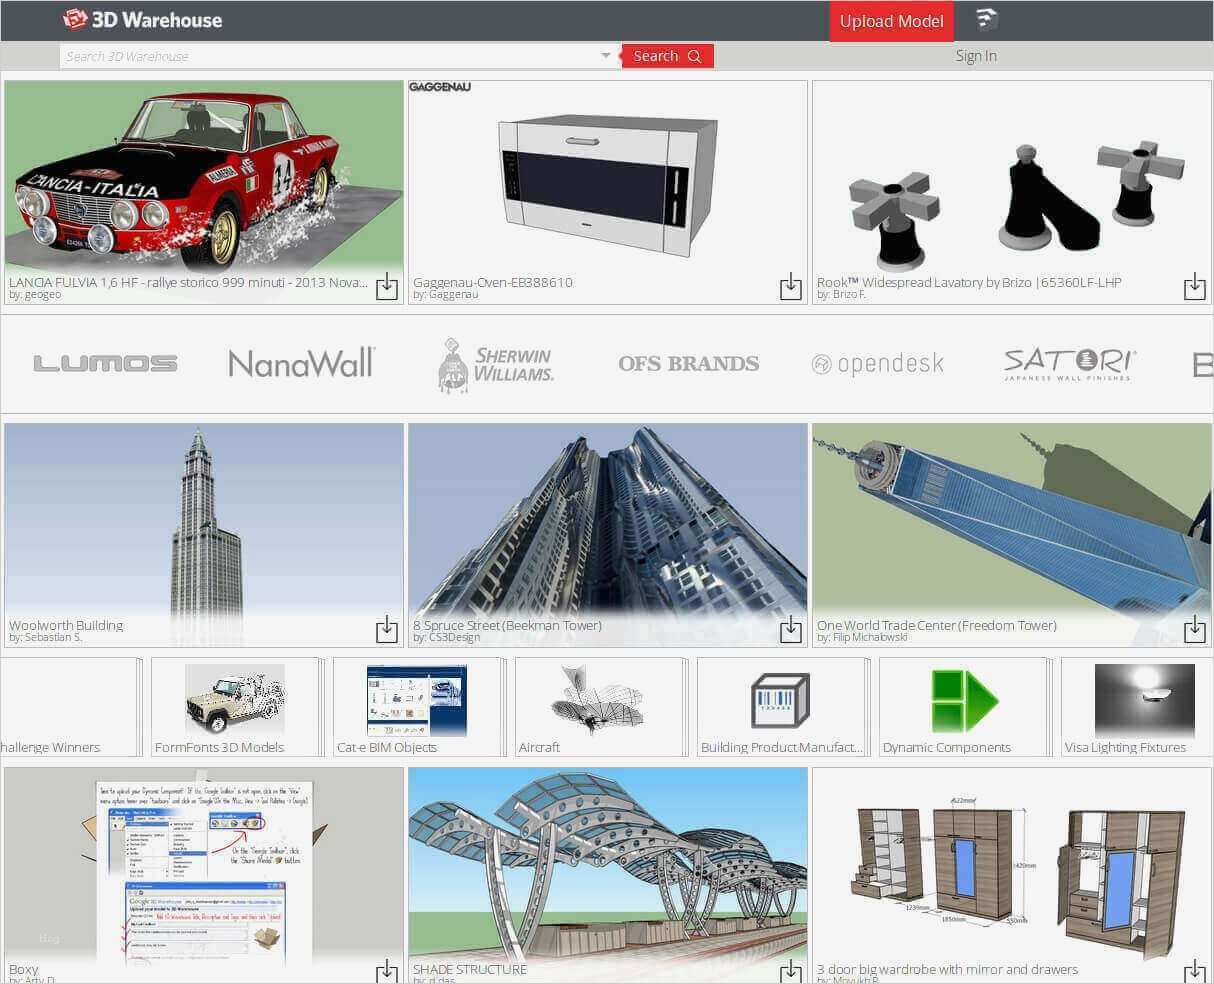Focus the Search 3D Warehouse input field
Image resolution: width=1214 pixels, height=984 pixels.
(x=330, y=56)
